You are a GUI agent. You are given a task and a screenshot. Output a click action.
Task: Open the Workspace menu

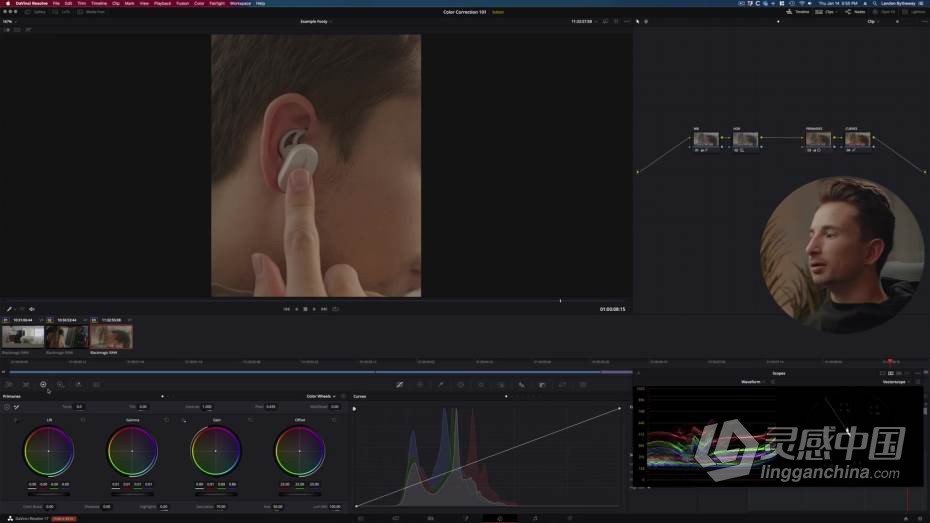click(240, 4)
